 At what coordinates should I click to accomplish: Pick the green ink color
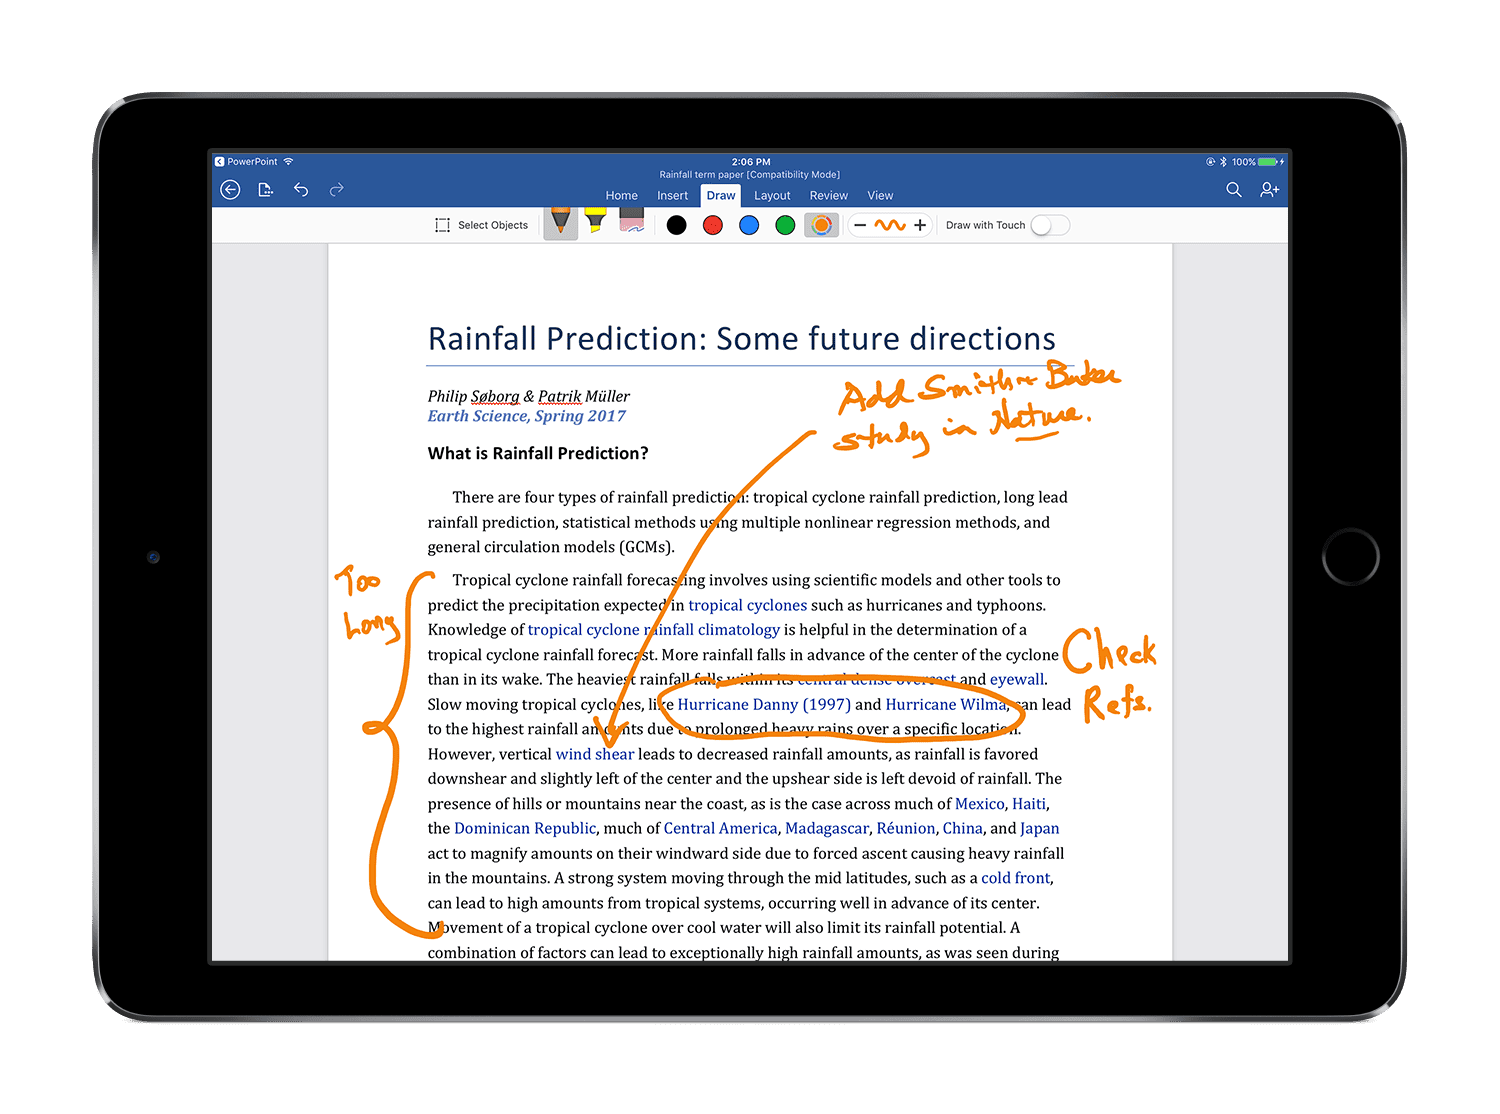[x=785, y=225]
